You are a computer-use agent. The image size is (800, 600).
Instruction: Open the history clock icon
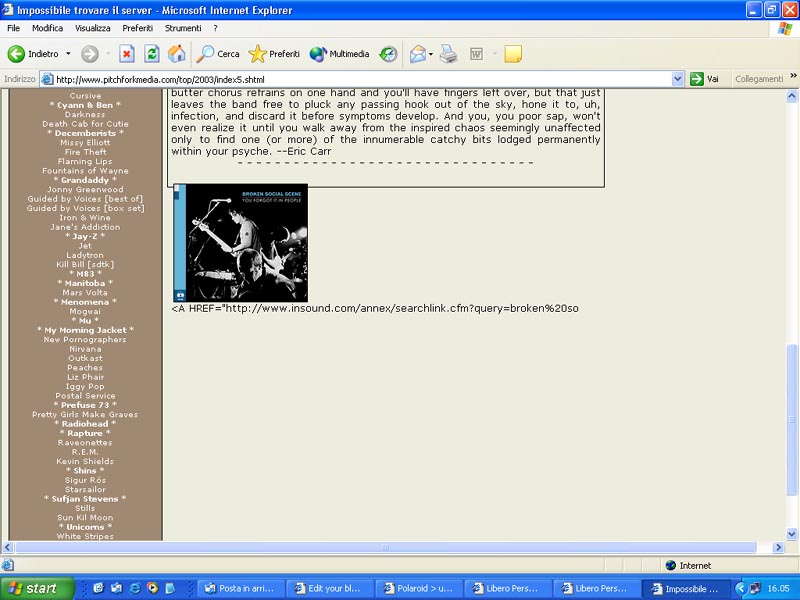tap(388, 54)
